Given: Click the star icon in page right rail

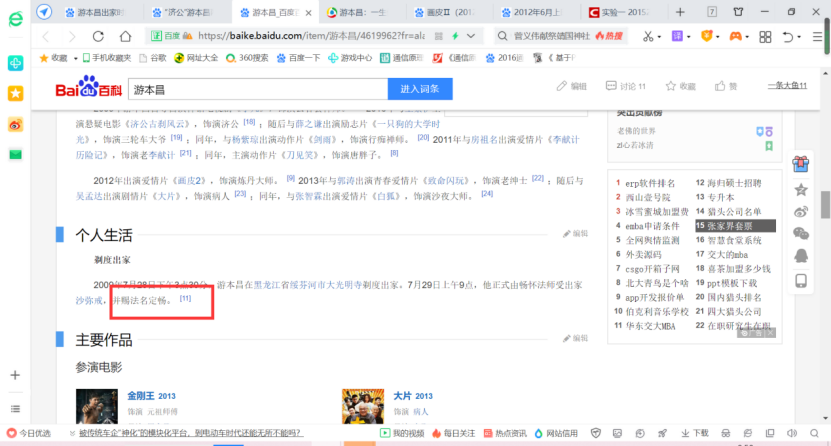Looking at the screenshot, I should click(x=801, y=190).
